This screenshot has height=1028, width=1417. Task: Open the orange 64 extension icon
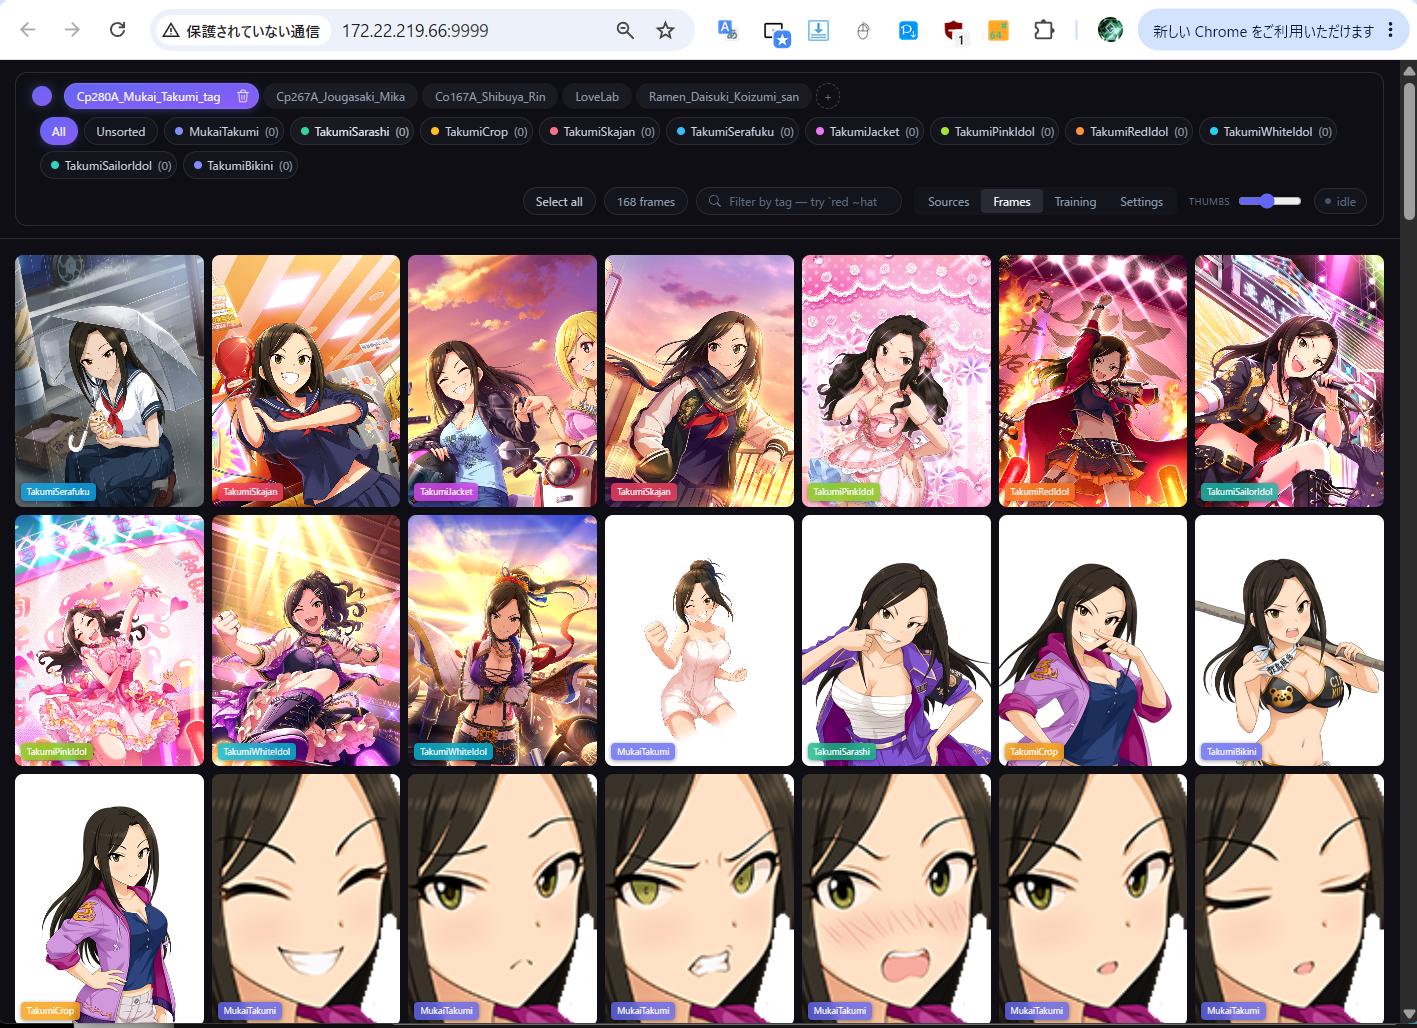coord(997,31)
